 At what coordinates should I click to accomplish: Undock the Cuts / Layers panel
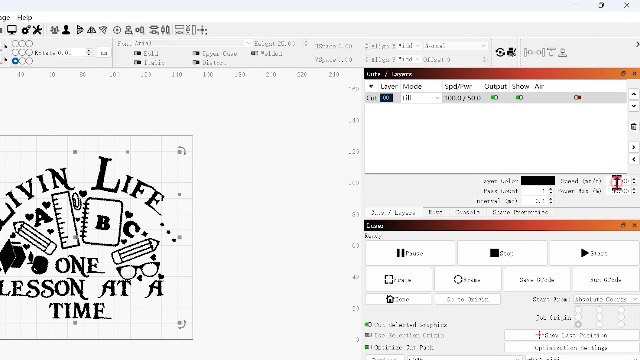pyautogui.click(x=623, y=73)
